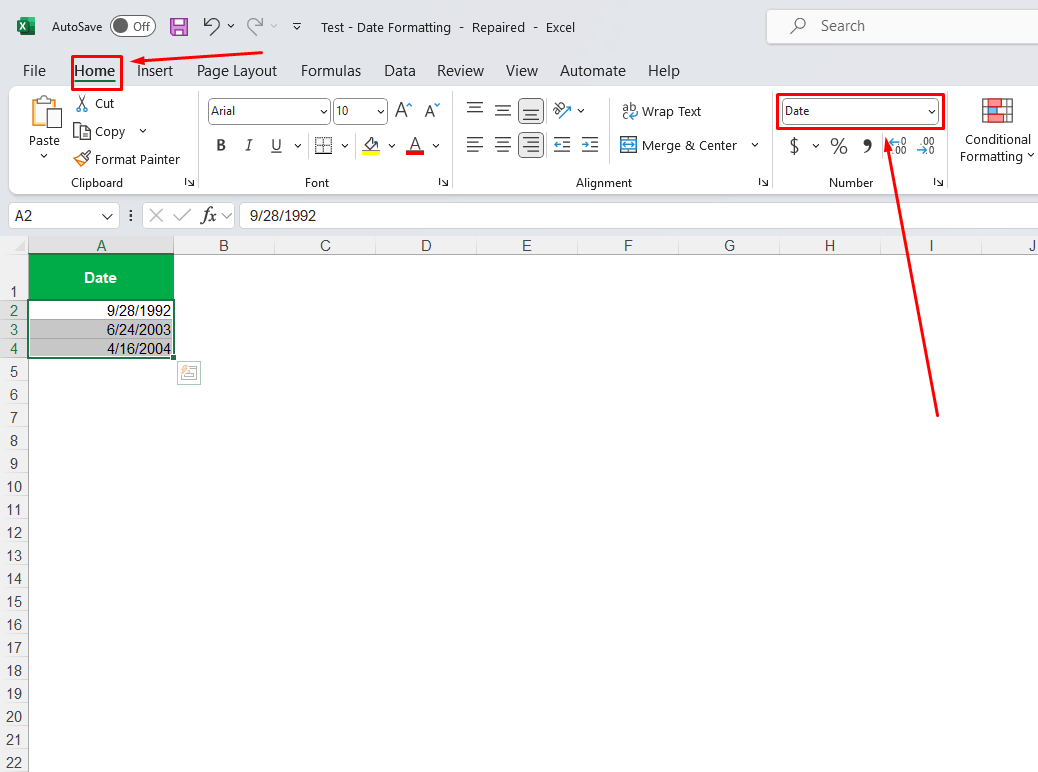The image size is (1038, 772).
Task: Click Merge & Center
Action: 678,145
